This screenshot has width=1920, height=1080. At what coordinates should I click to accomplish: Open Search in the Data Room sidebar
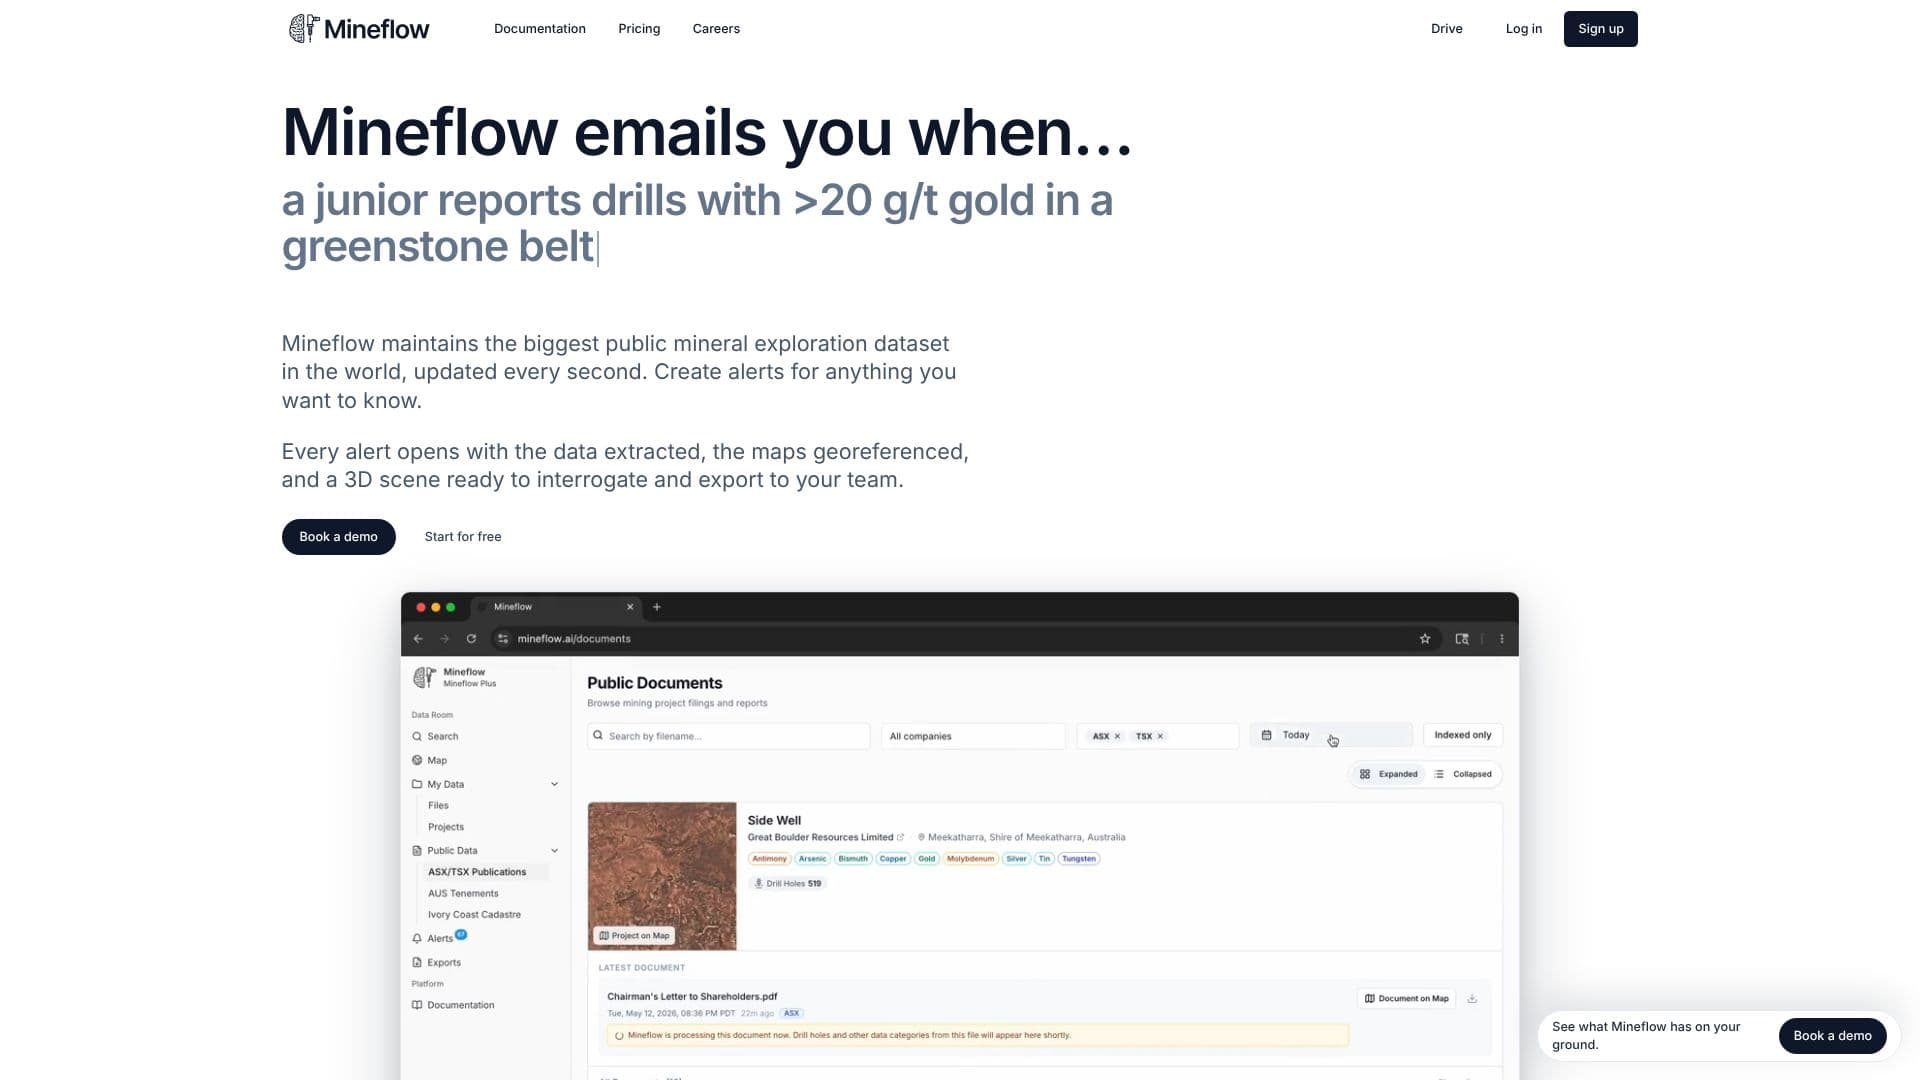click(435, 736)
